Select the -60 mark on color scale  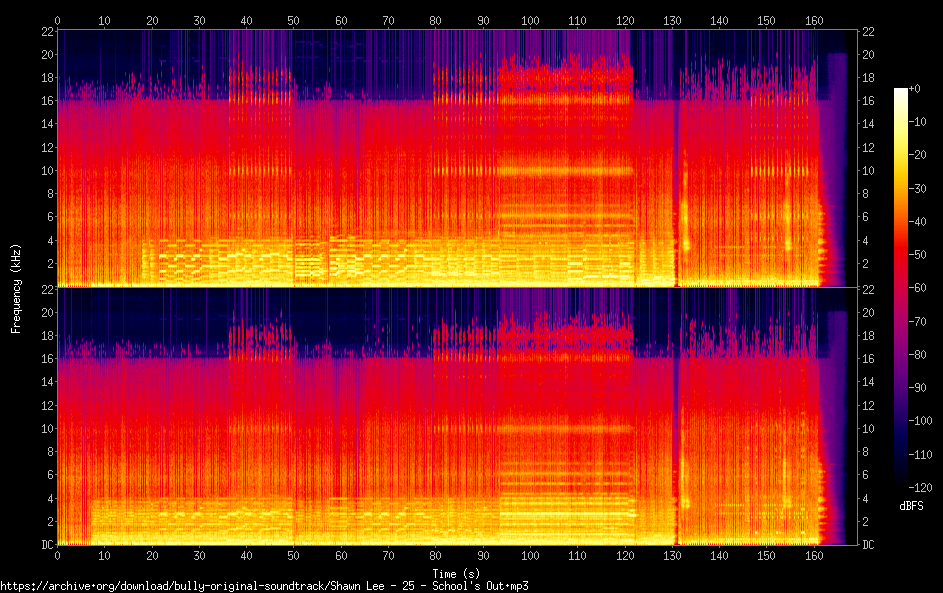pos(918,287)
